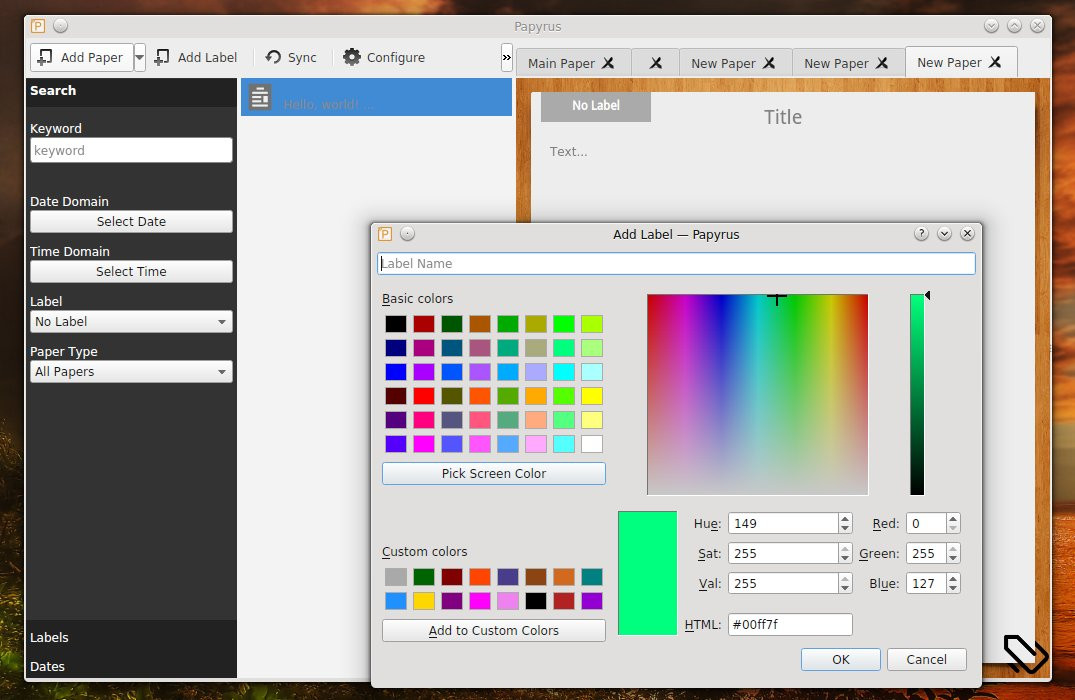The width and height of the screenshot is (1075, 700).
Task: Click Add Label in the toolbar
Action: tap(196, 58)
